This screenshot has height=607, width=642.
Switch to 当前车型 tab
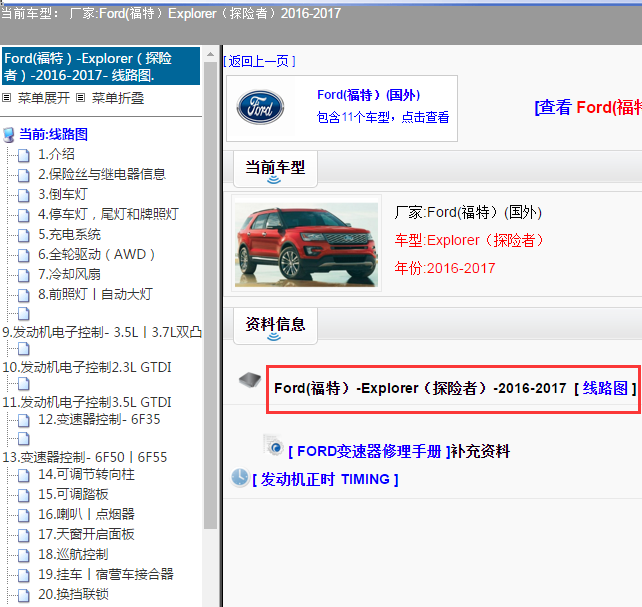point(275,169)
